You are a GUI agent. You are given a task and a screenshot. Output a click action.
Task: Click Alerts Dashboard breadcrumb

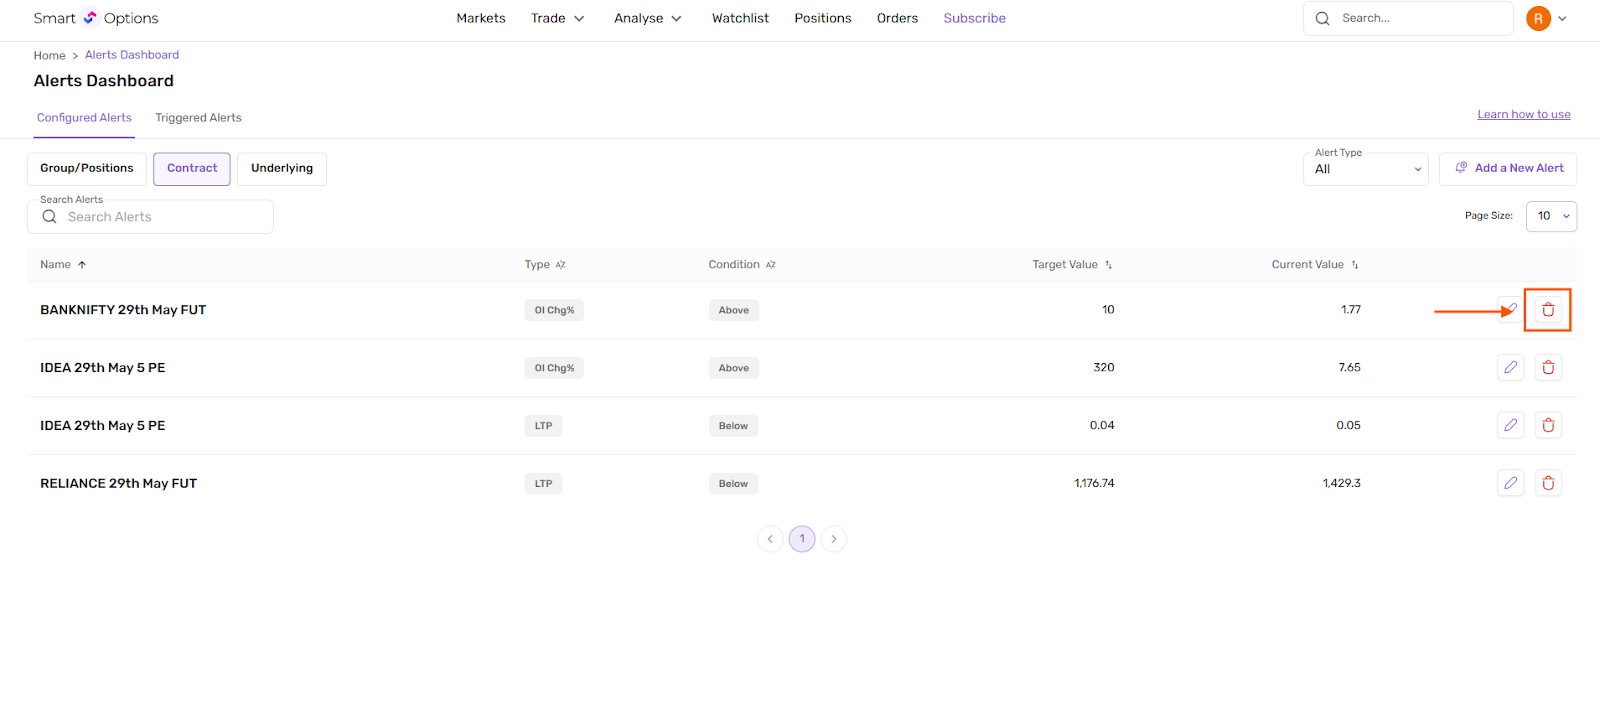(132, 55)
